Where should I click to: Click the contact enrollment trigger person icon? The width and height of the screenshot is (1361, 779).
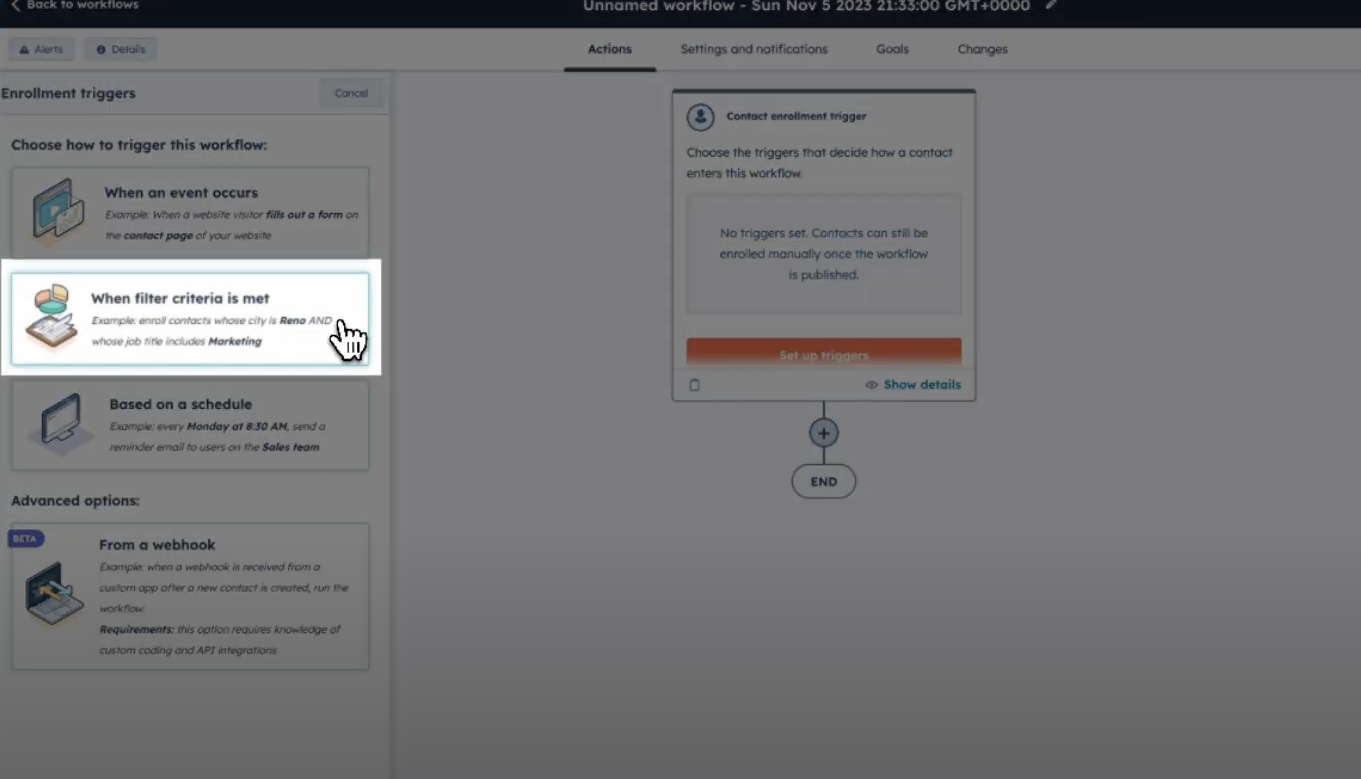pos(701,116)
